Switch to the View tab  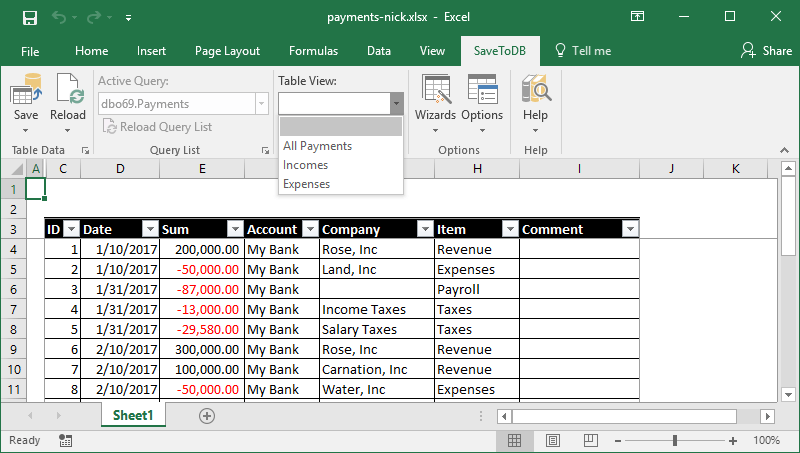pos(432,51)
